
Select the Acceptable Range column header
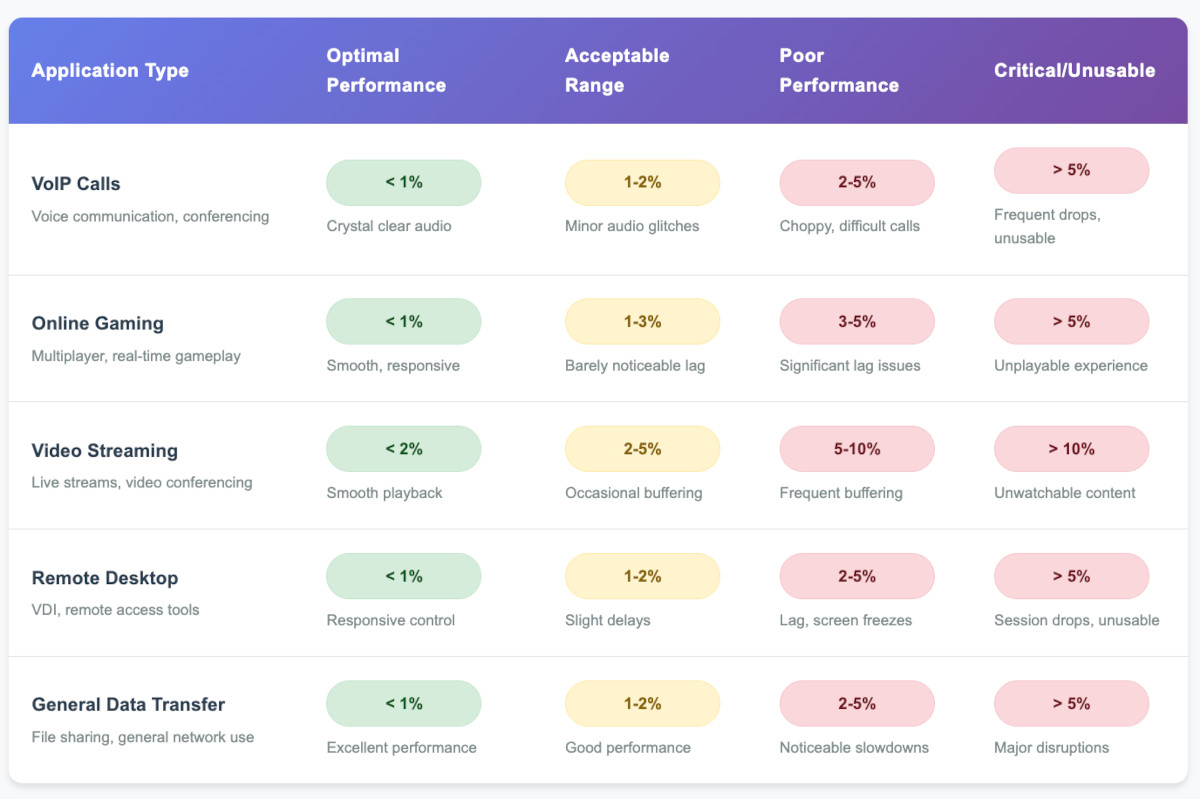[616, 70]
